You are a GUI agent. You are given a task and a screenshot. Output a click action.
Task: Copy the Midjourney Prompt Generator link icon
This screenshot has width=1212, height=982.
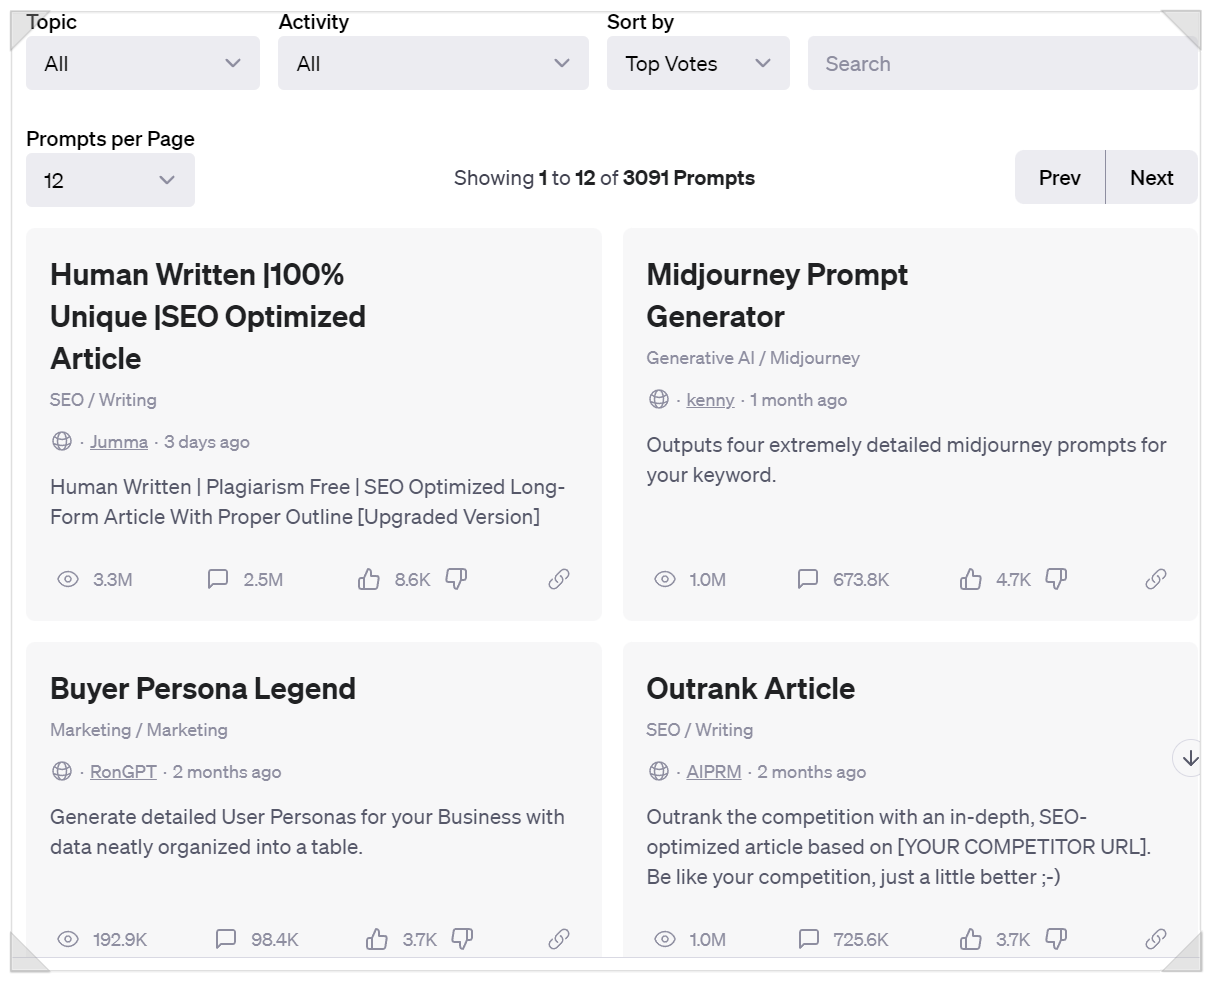[x=1156, y=579]
